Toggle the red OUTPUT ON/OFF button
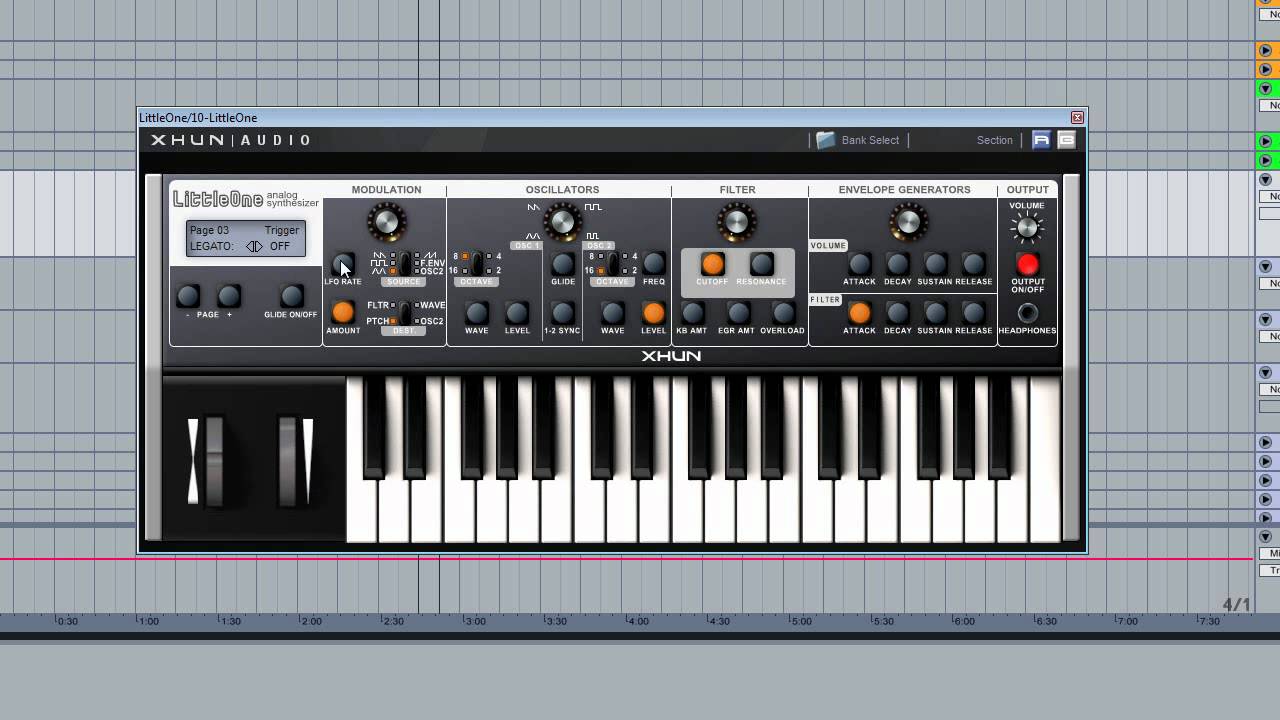1280x720 pixels. pyautogui.click(x=1027, y=264)
